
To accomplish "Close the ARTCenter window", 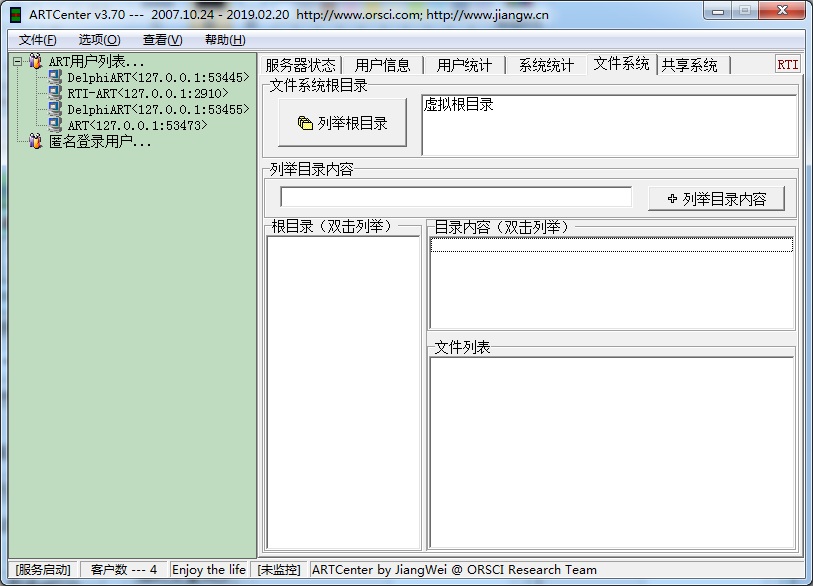I will click(782, 11).
